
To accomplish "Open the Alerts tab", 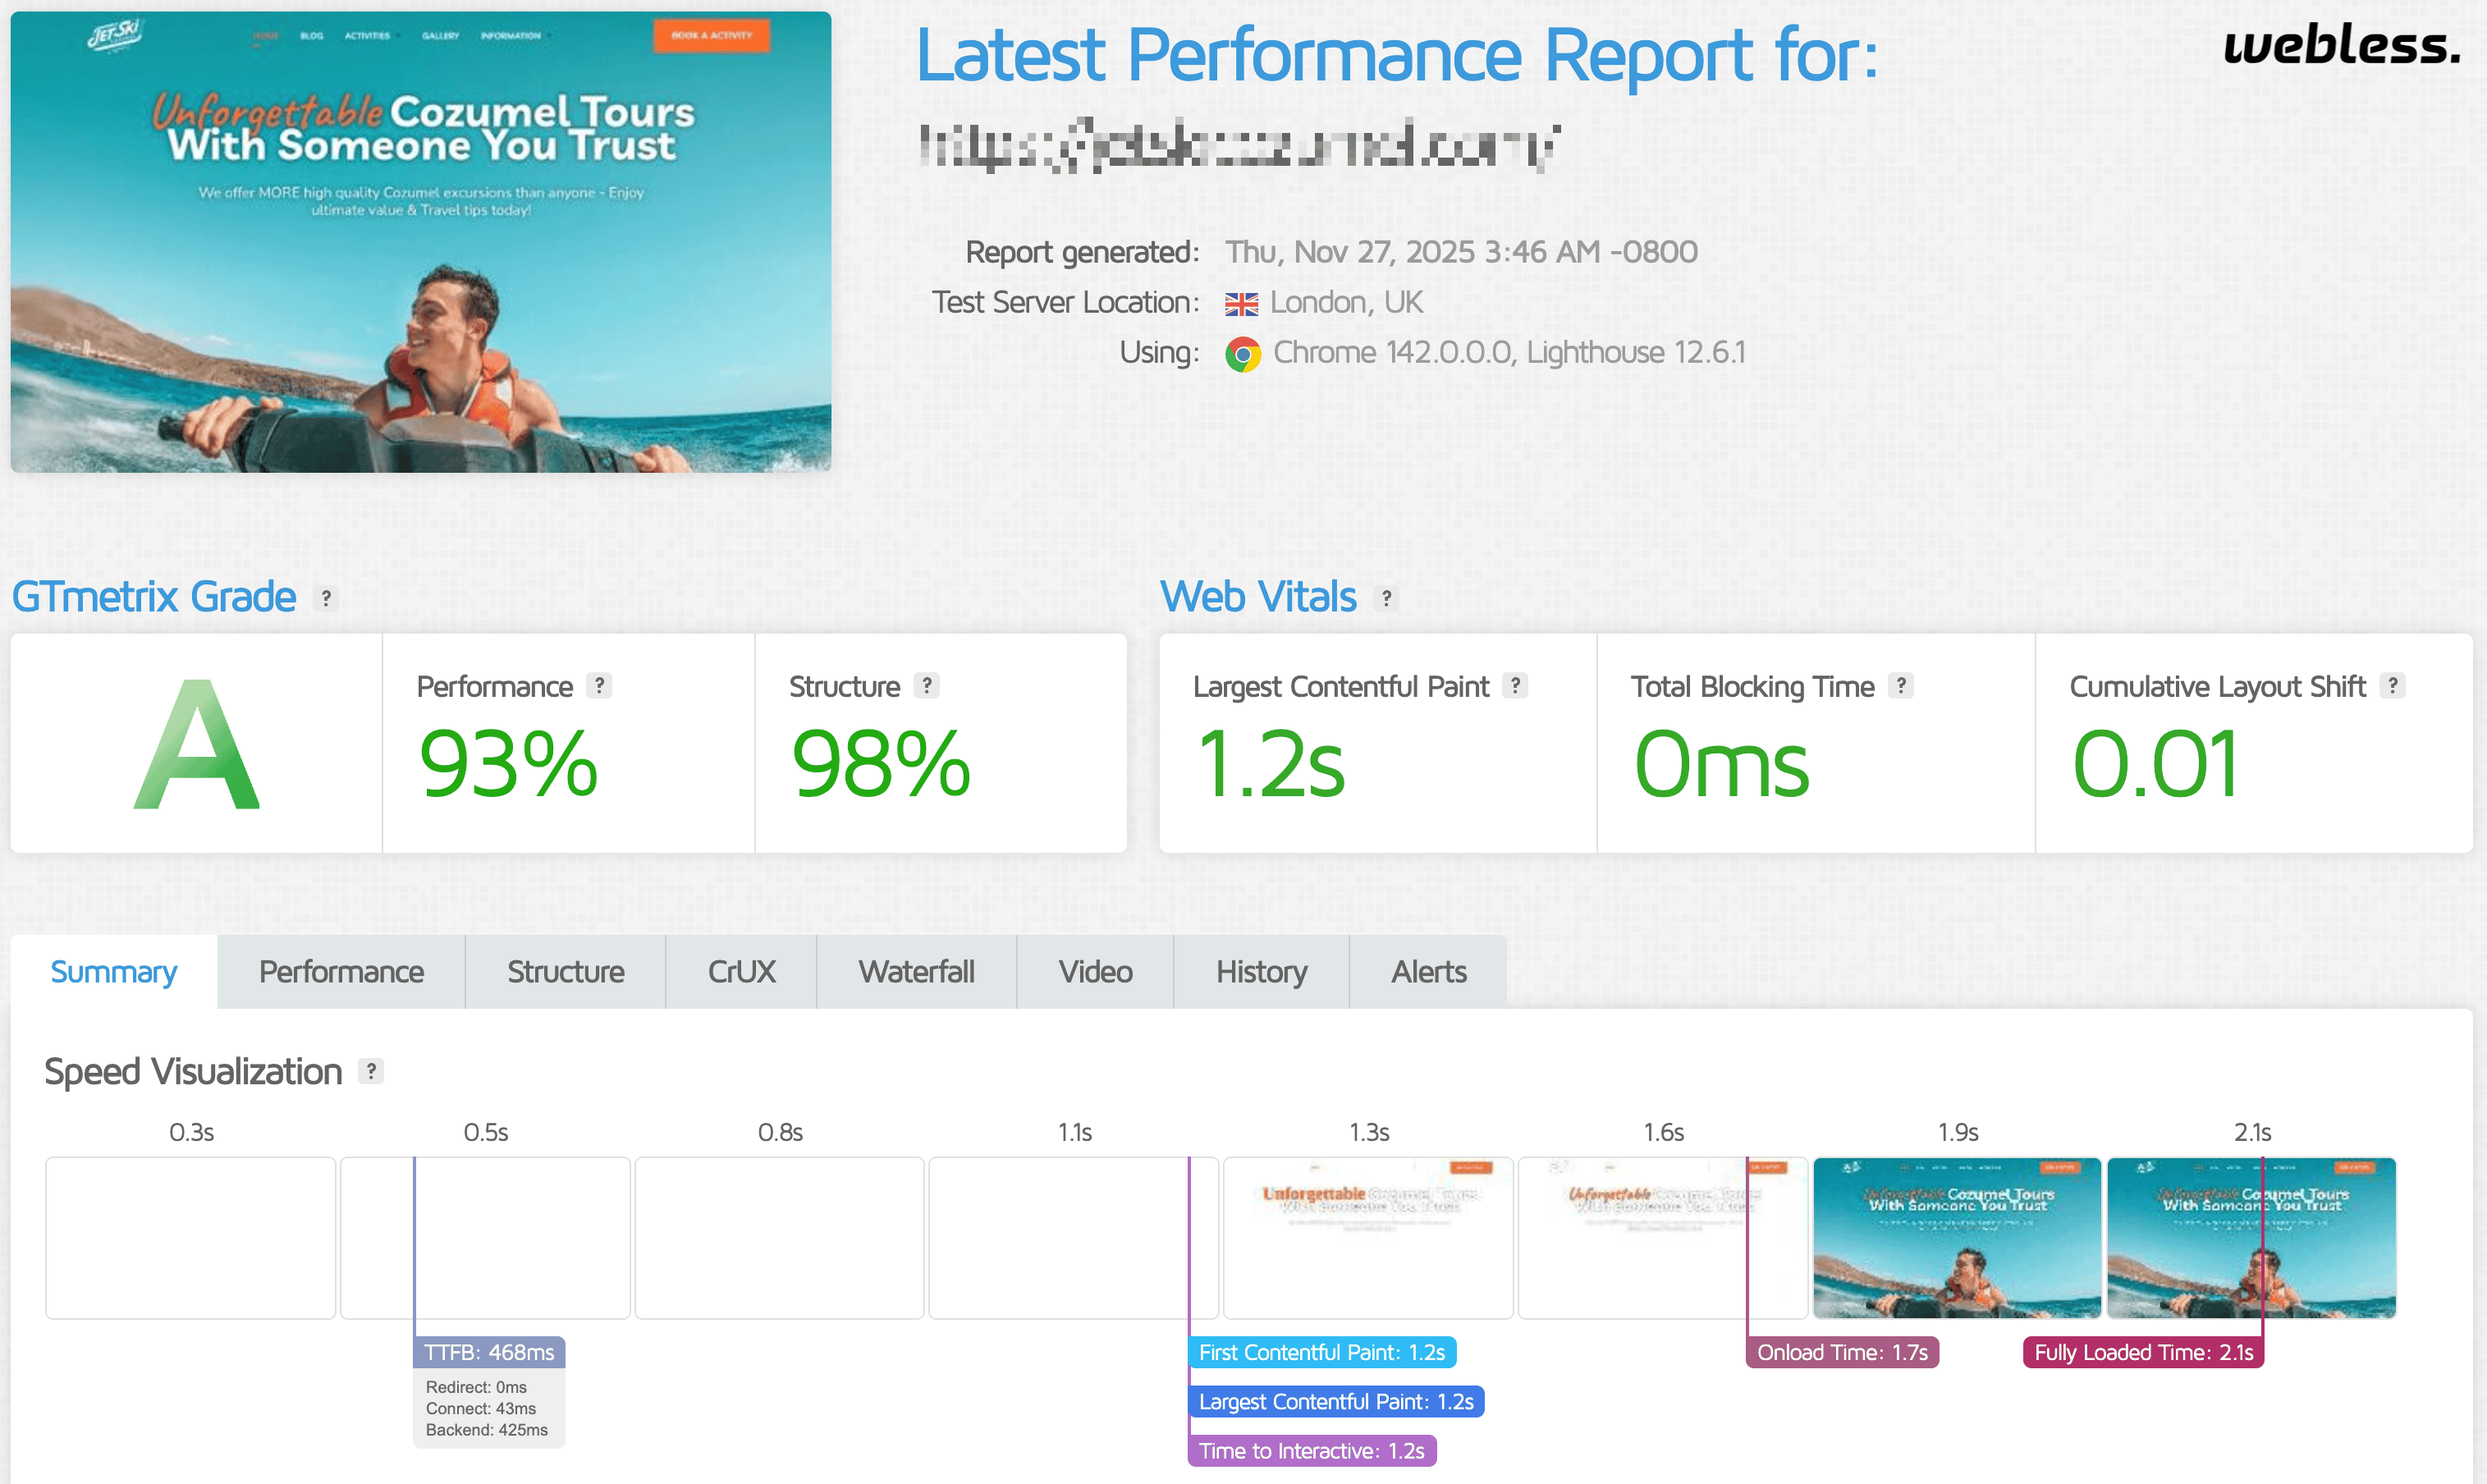I will [x=1428, y=972].
